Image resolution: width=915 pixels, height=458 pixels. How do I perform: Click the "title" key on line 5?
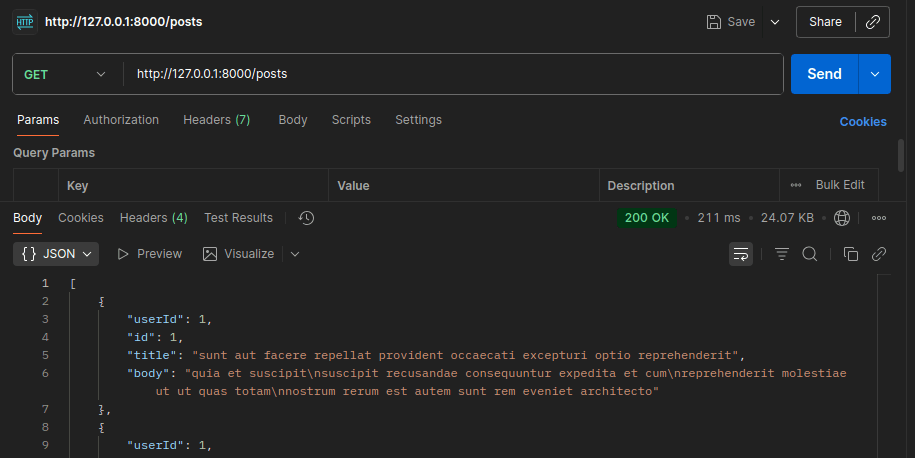(x=152, y=355)
